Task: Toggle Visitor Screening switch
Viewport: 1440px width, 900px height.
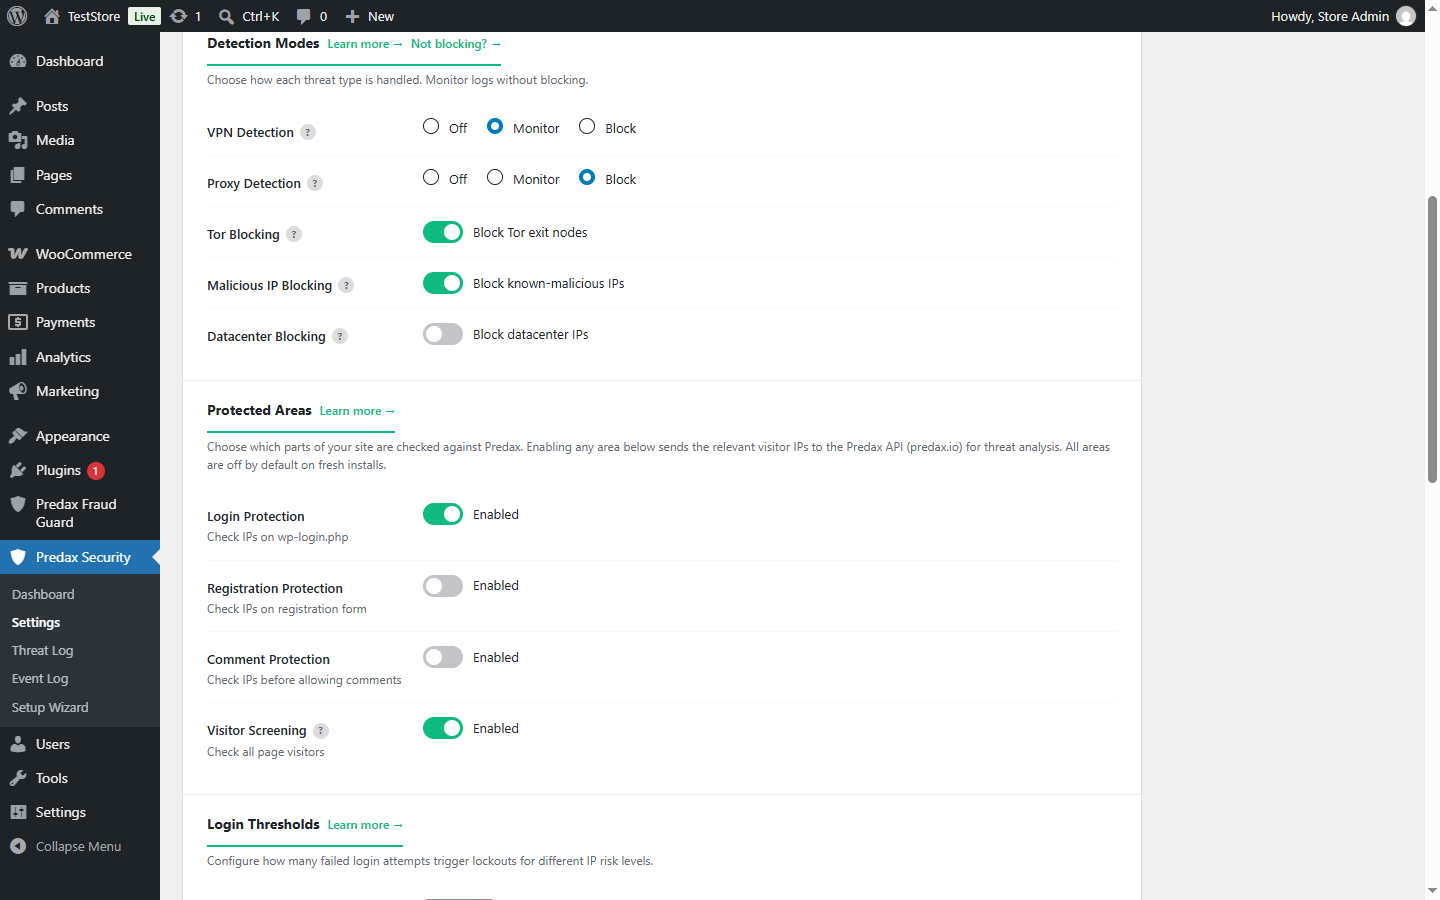Action: click(443, 728)
